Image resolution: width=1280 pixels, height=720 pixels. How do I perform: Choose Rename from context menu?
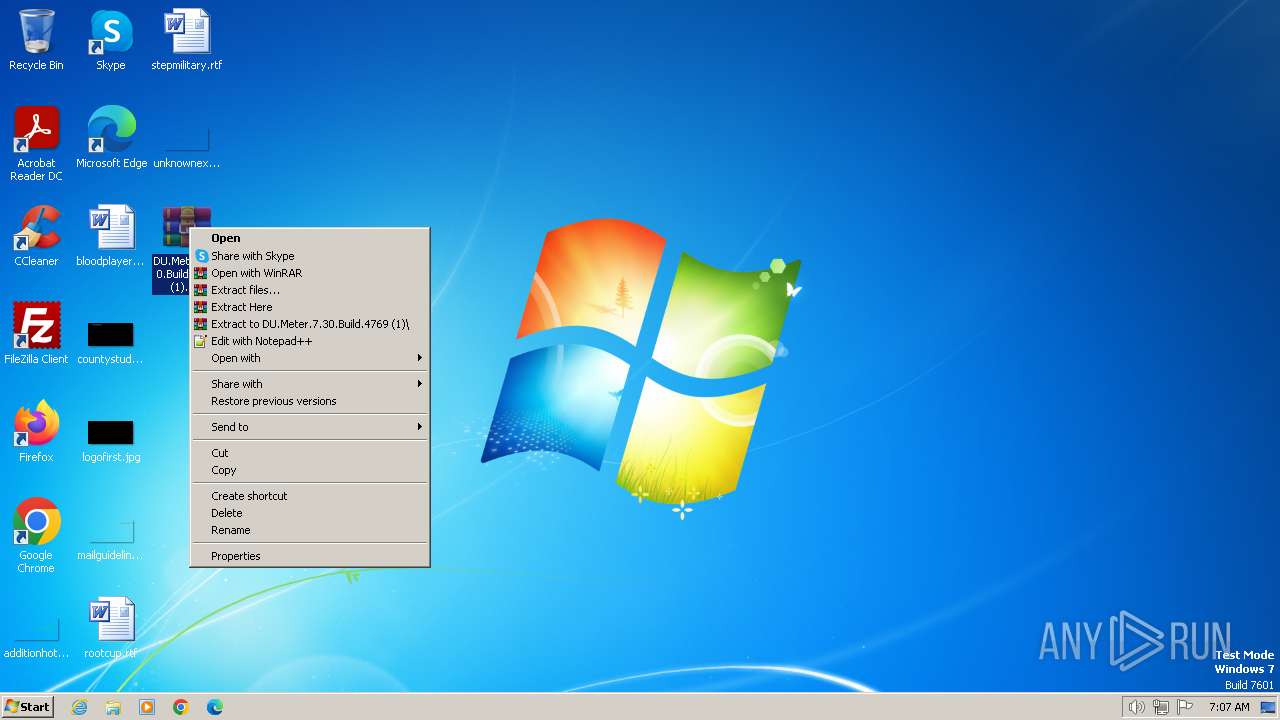[x=310, y=530]
